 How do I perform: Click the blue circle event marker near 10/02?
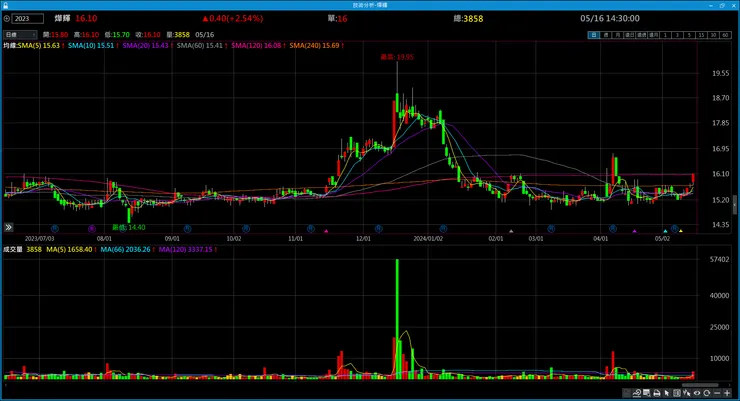(246, 229)
